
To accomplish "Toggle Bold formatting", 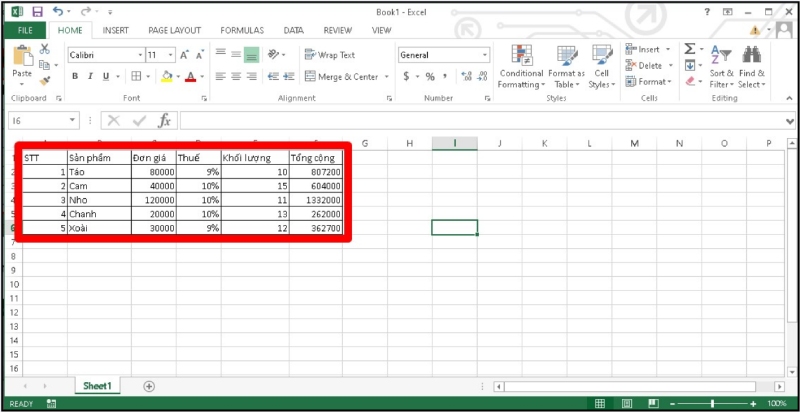I will coord(75,76).
